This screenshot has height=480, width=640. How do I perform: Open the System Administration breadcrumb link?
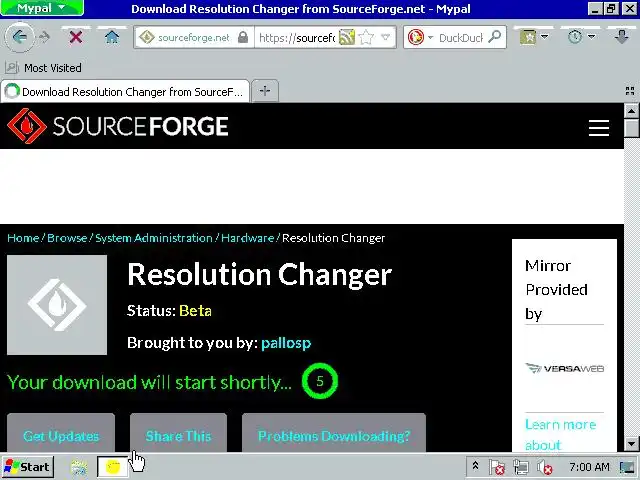coord(153,238)
